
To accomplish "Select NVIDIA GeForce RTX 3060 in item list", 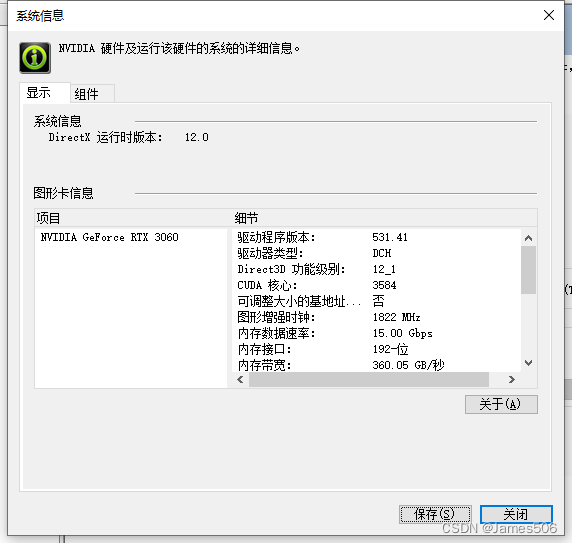I will [109, 237].
